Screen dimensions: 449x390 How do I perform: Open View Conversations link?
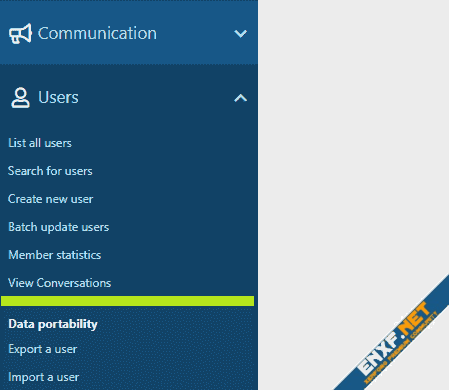click(x=59, y=283)
